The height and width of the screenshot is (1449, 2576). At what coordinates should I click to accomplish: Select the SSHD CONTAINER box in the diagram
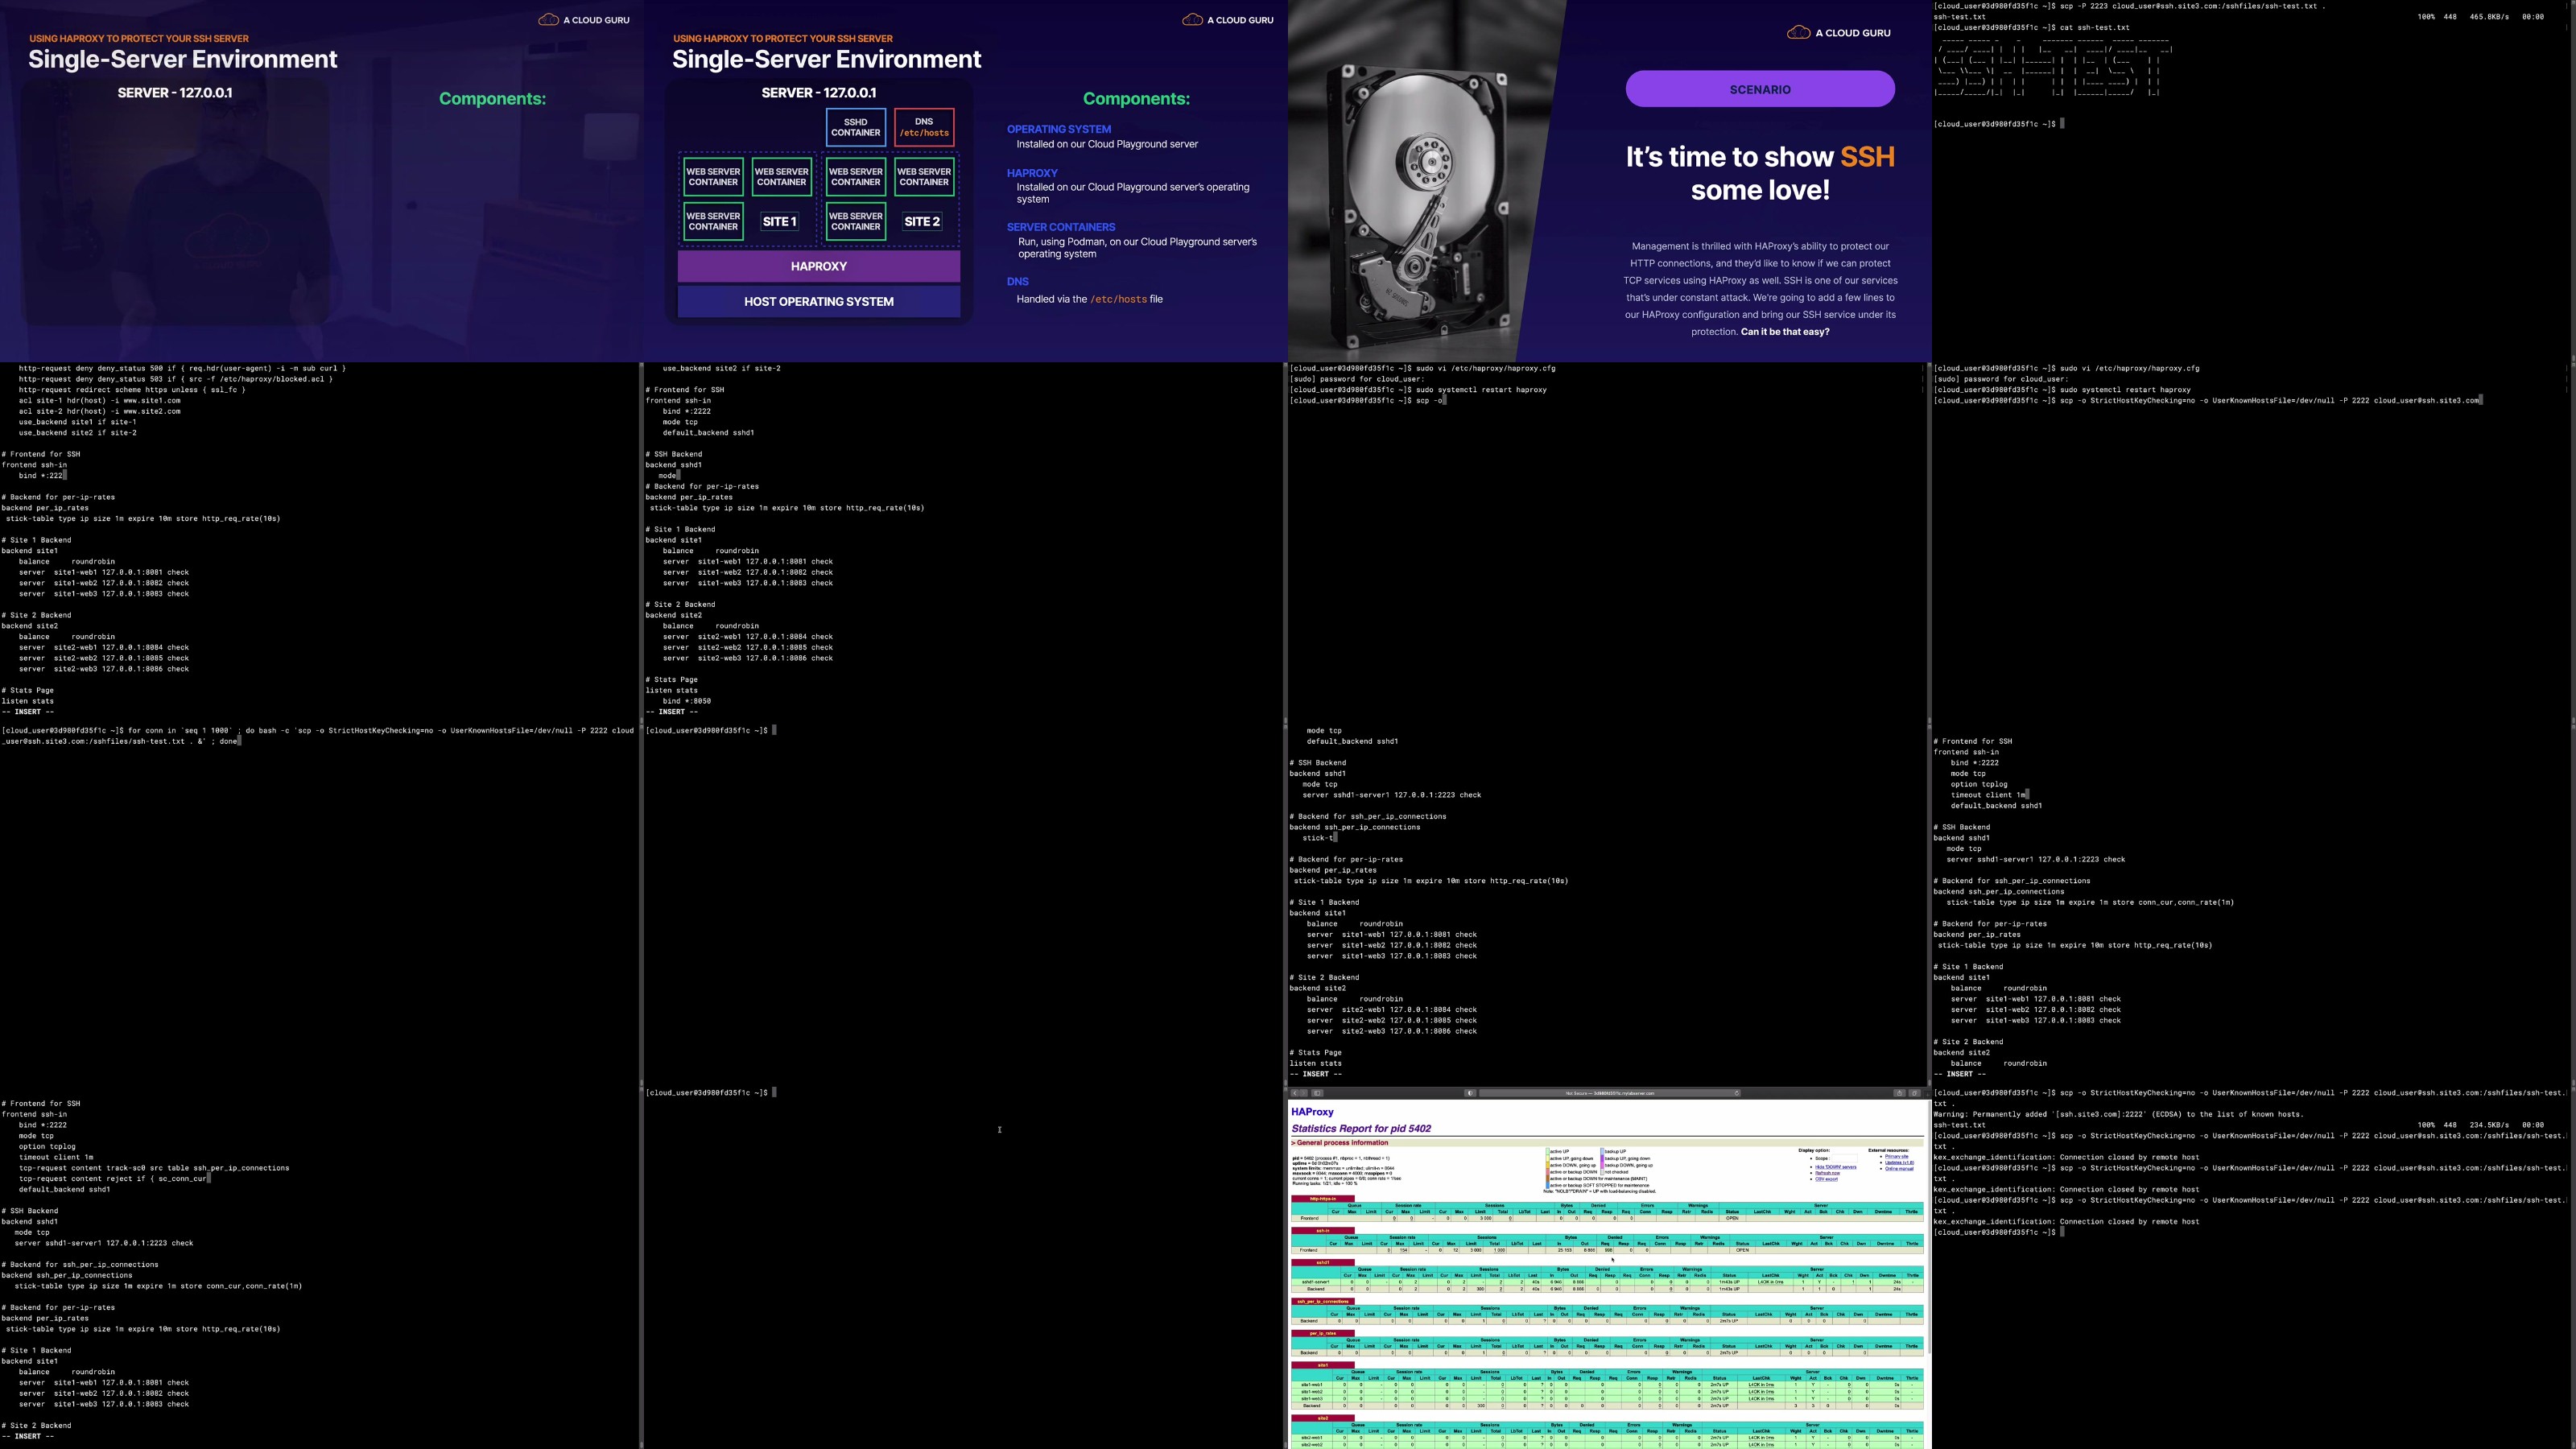coord(856,127)
